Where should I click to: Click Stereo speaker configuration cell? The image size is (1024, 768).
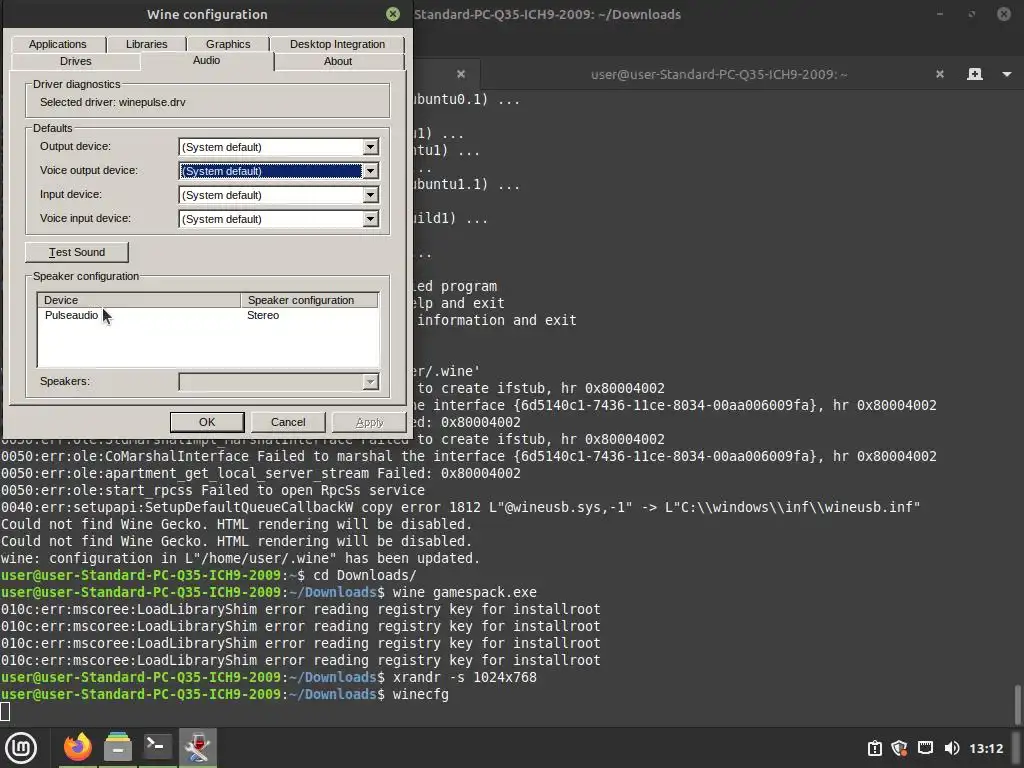click(x=263, y=315)
